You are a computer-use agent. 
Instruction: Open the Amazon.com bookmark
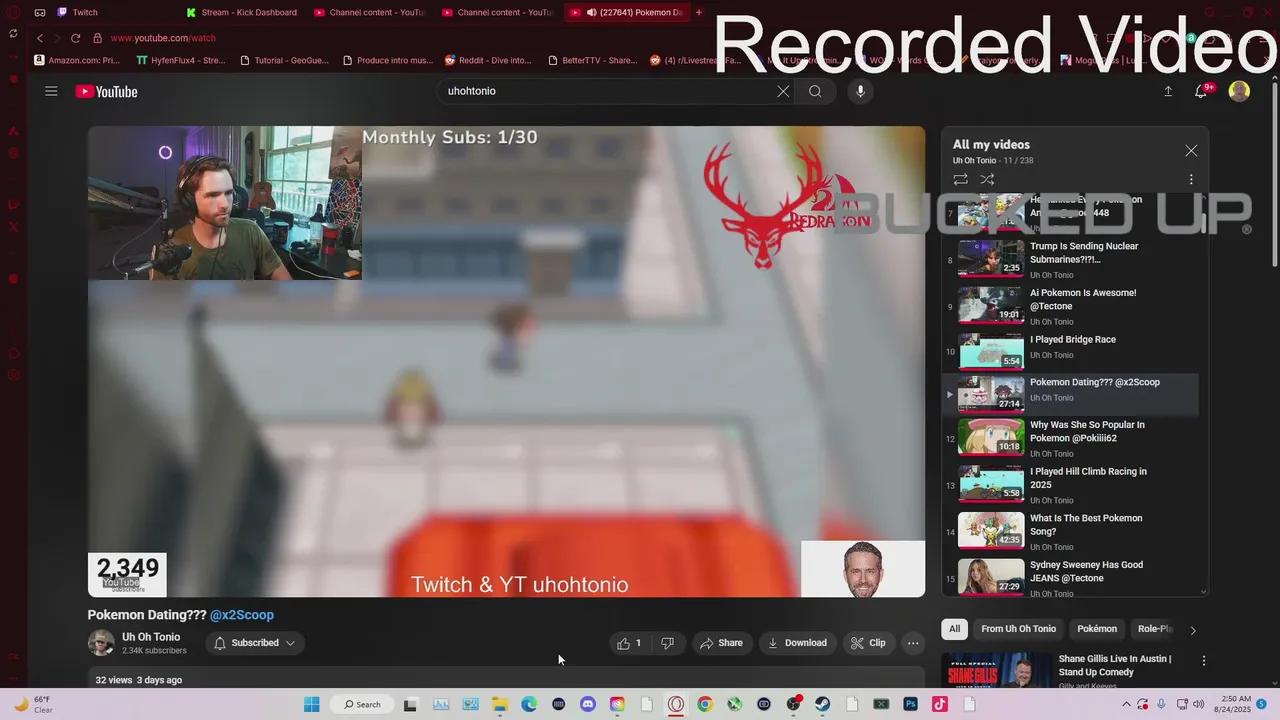[x=77, y=60]
